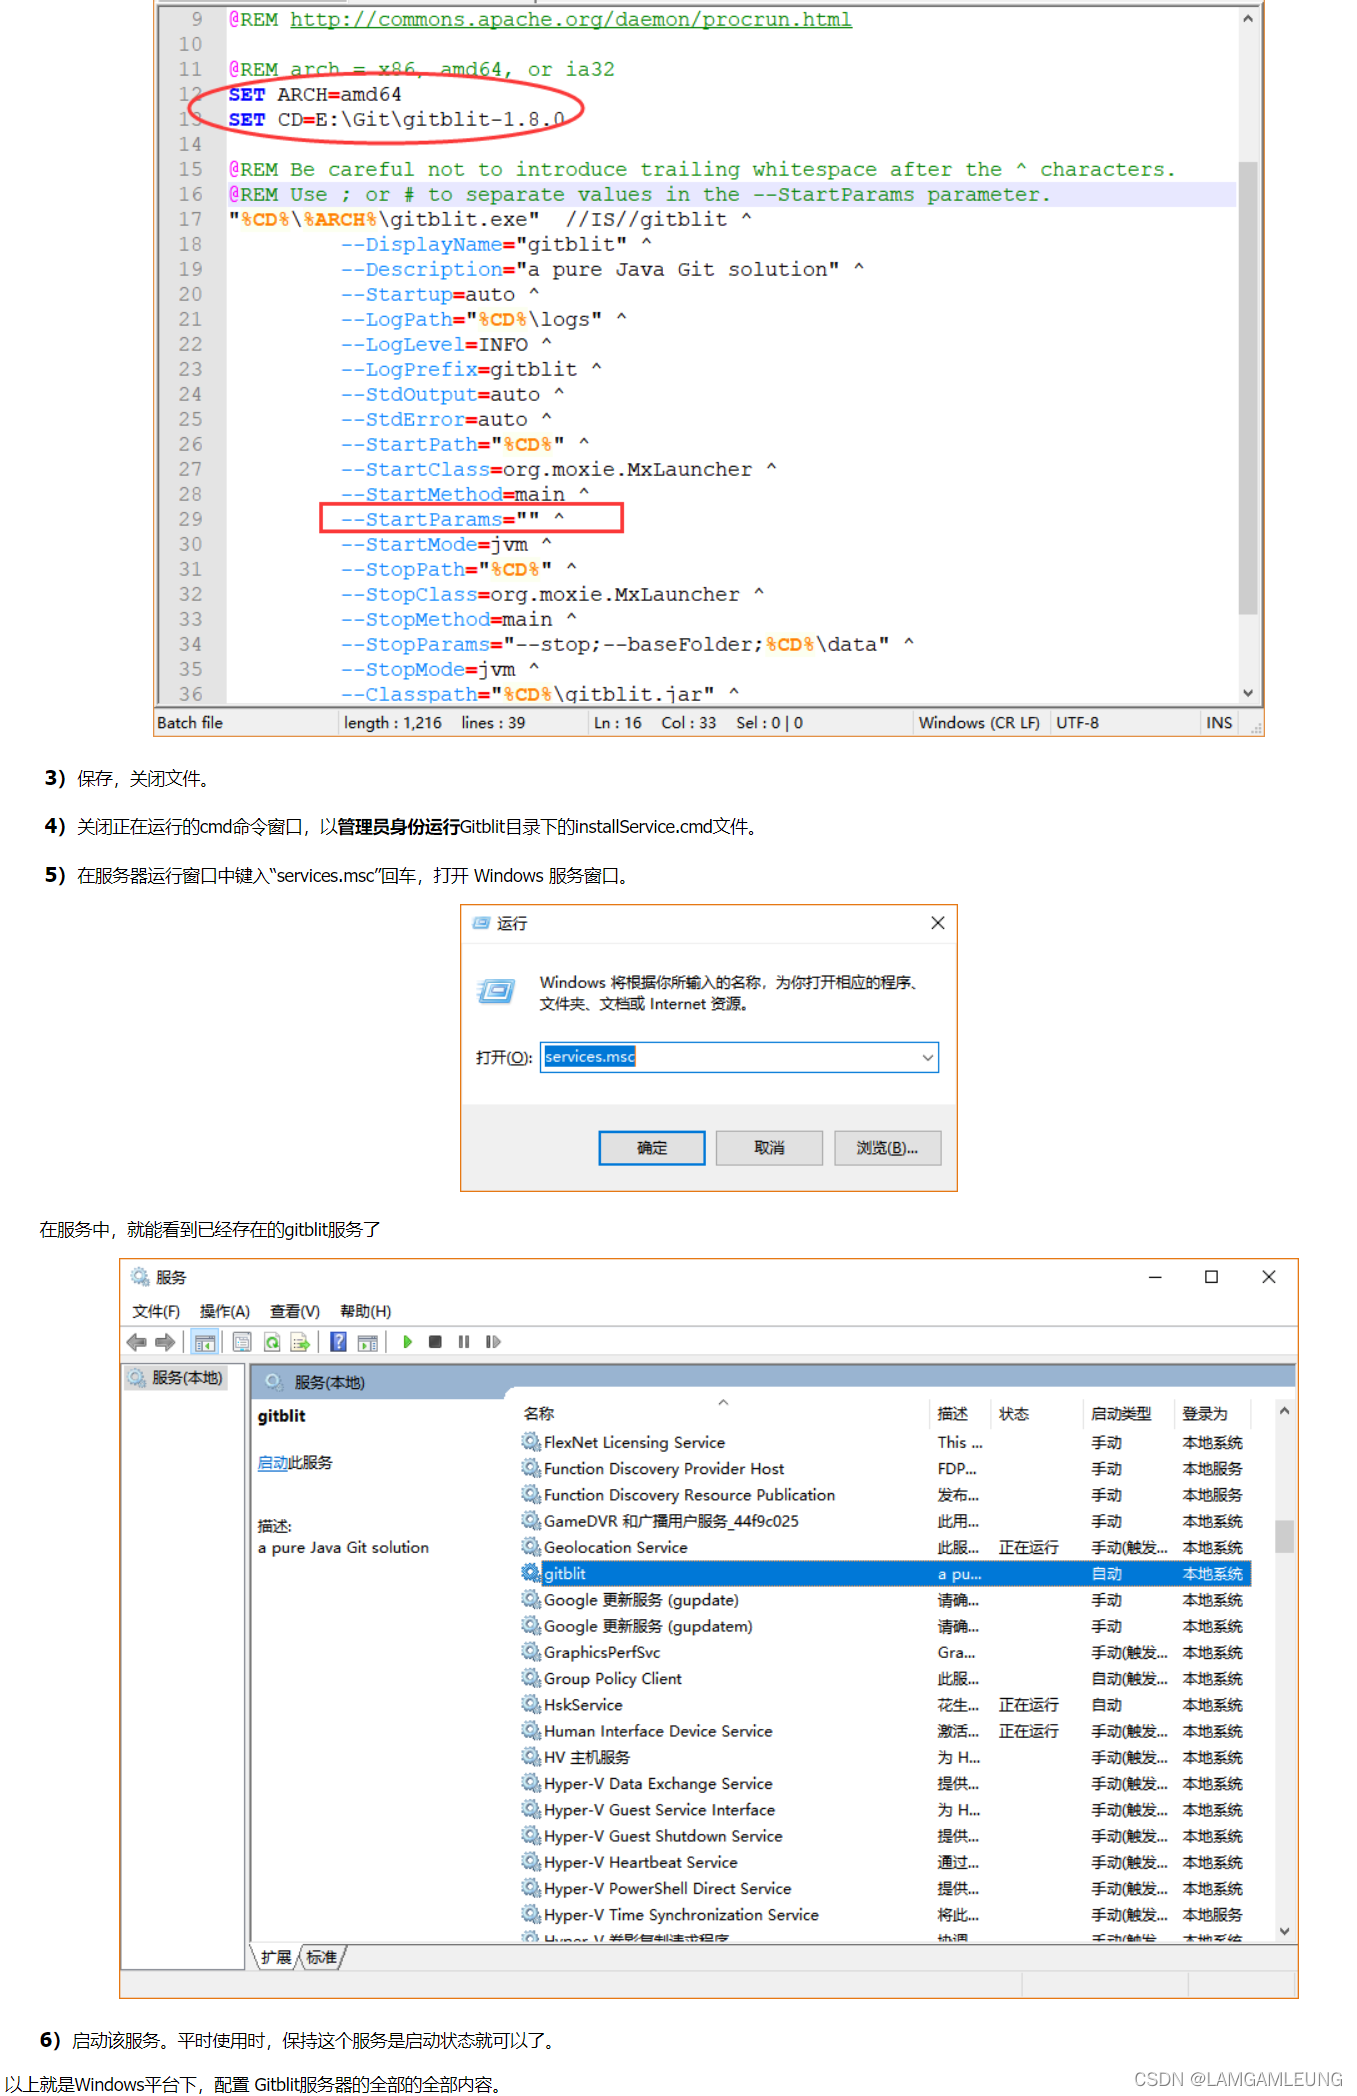The width and height of the screenshot is (1357, 2096).
Task: Maximize the Services window
Action: click(x=1211, y=1277)
